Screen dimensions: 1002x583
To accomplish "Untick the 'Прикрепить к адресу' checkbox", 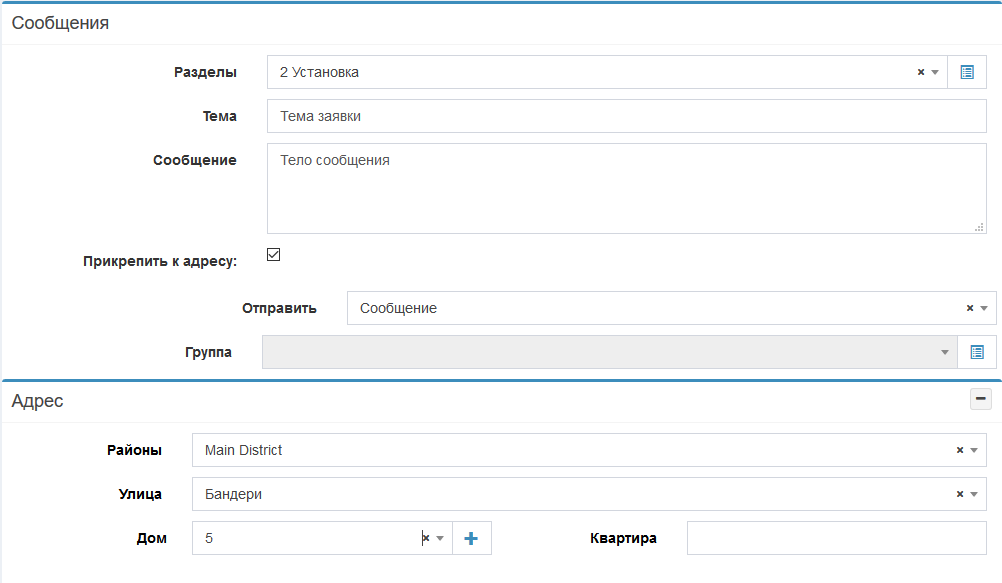I will 273,255.
